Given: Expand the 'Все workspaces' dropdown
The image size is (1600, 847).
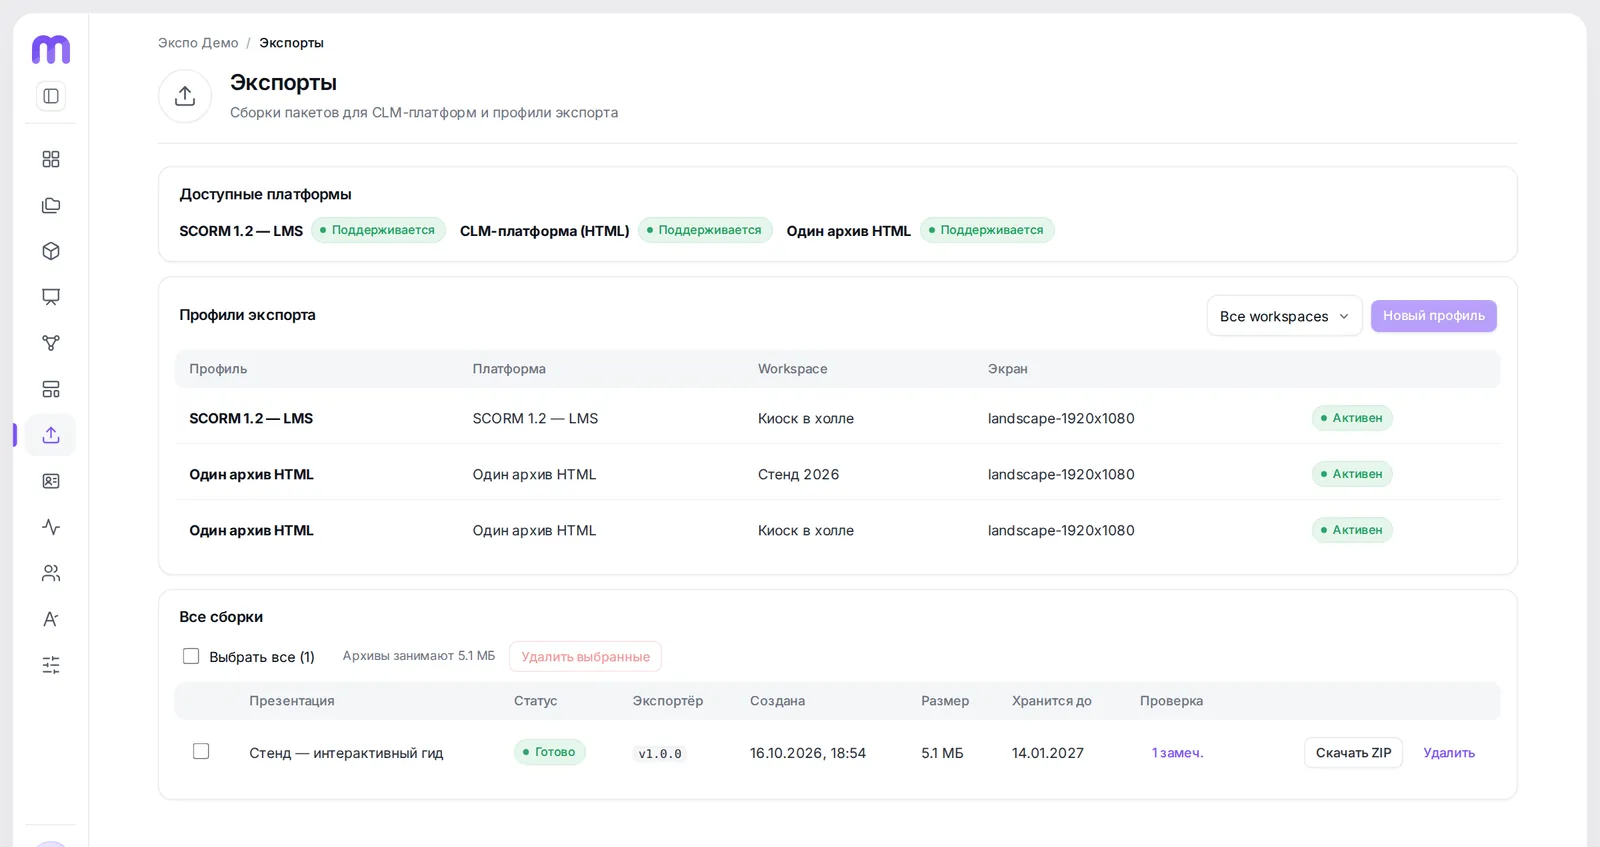Looking at the screenshot, I should click(1284, 316).
